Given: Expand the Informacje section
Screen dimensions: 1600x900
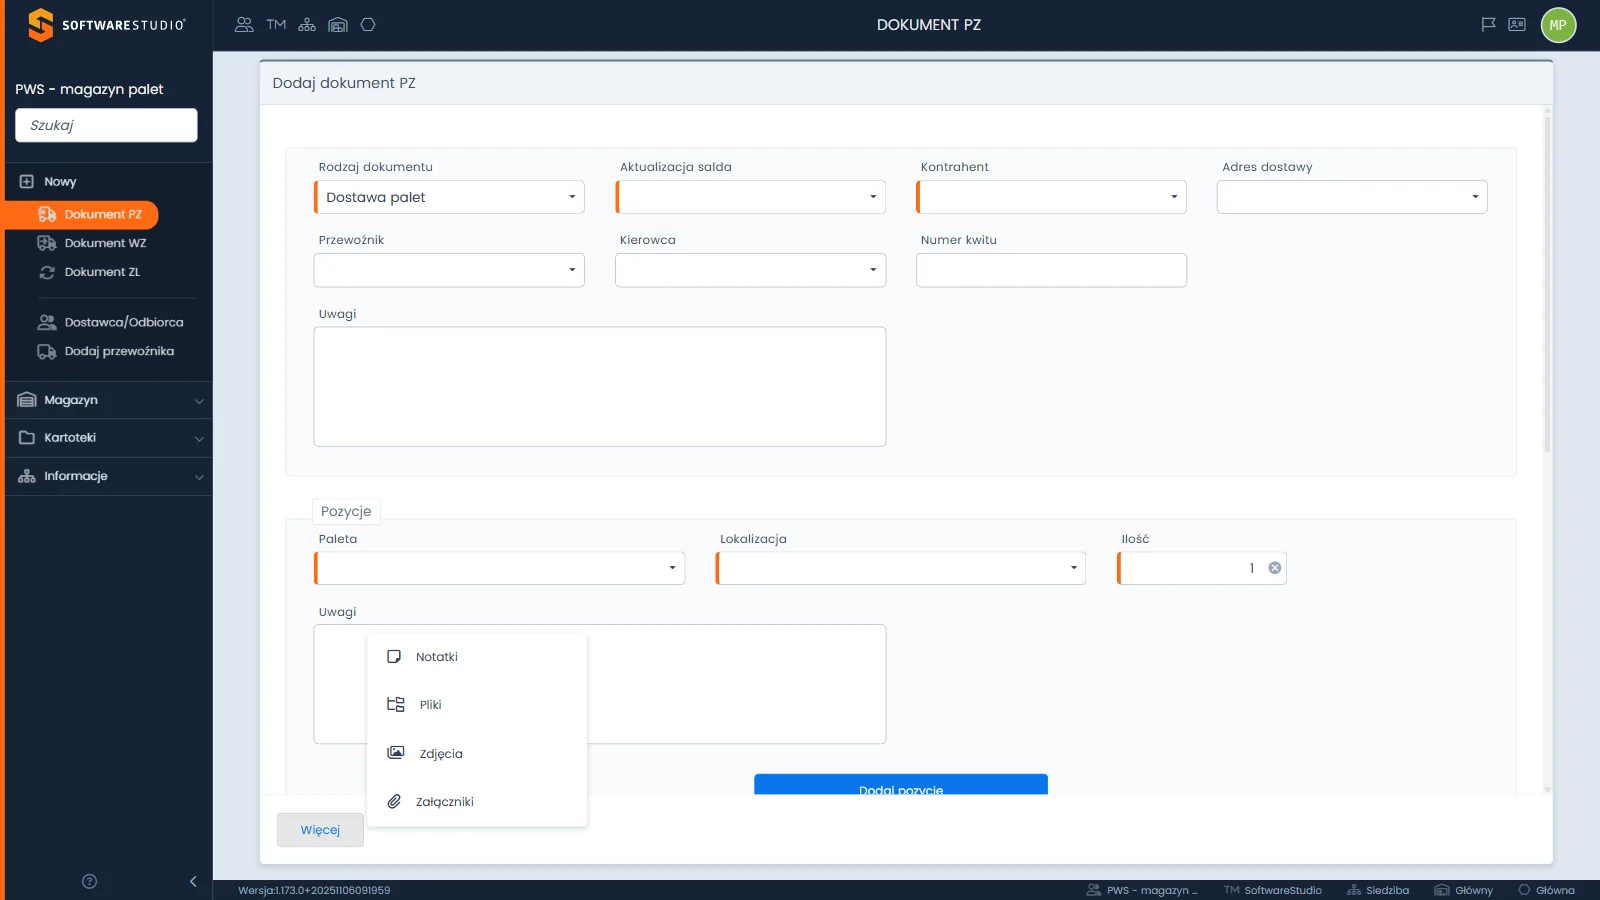Looking at the screenshot, I should click(x=110, y=476).
